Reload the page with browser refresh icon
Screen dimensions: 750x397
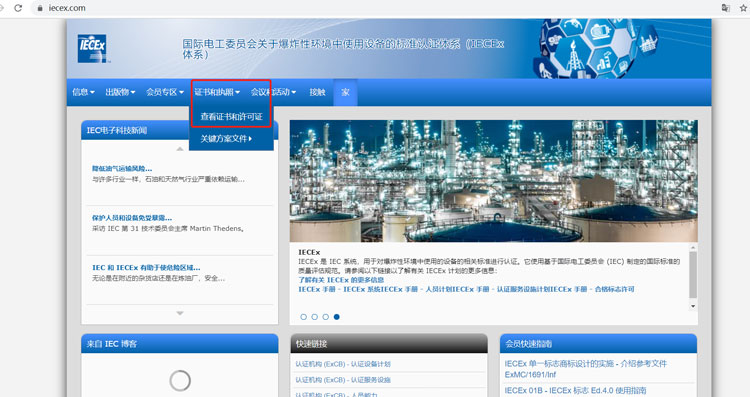coord(18,8)
